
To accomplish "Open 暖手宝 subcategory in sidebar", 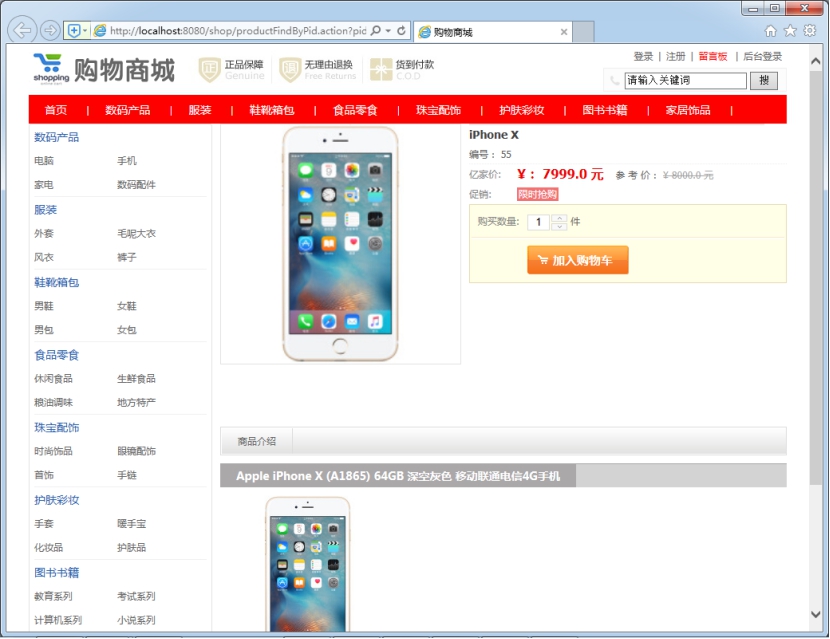I will pyautogui.click(x=132, y=524).
